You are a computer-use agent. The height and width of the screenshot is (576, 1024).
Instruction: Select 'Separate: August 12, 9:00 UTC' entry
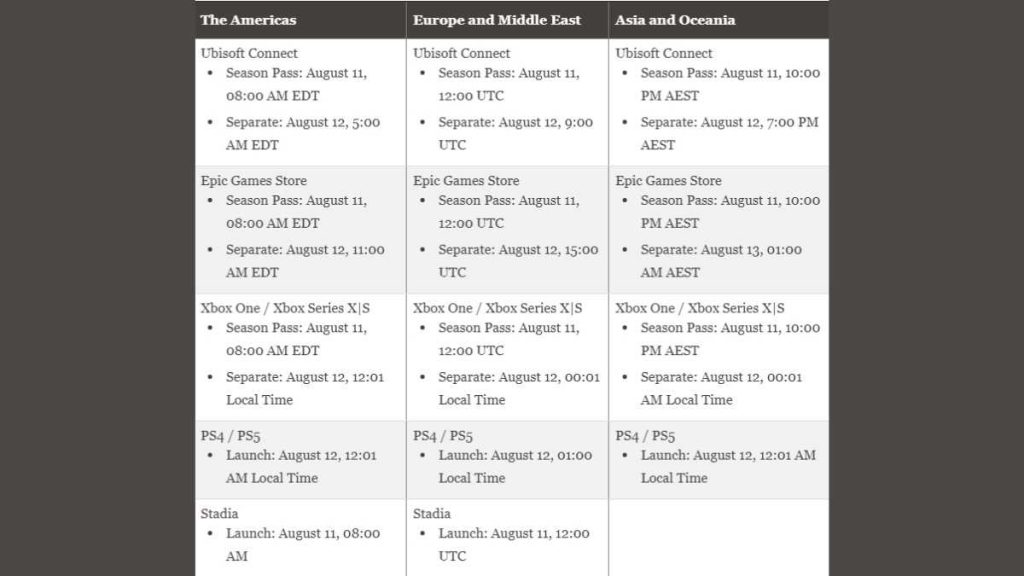pos(515,133)
